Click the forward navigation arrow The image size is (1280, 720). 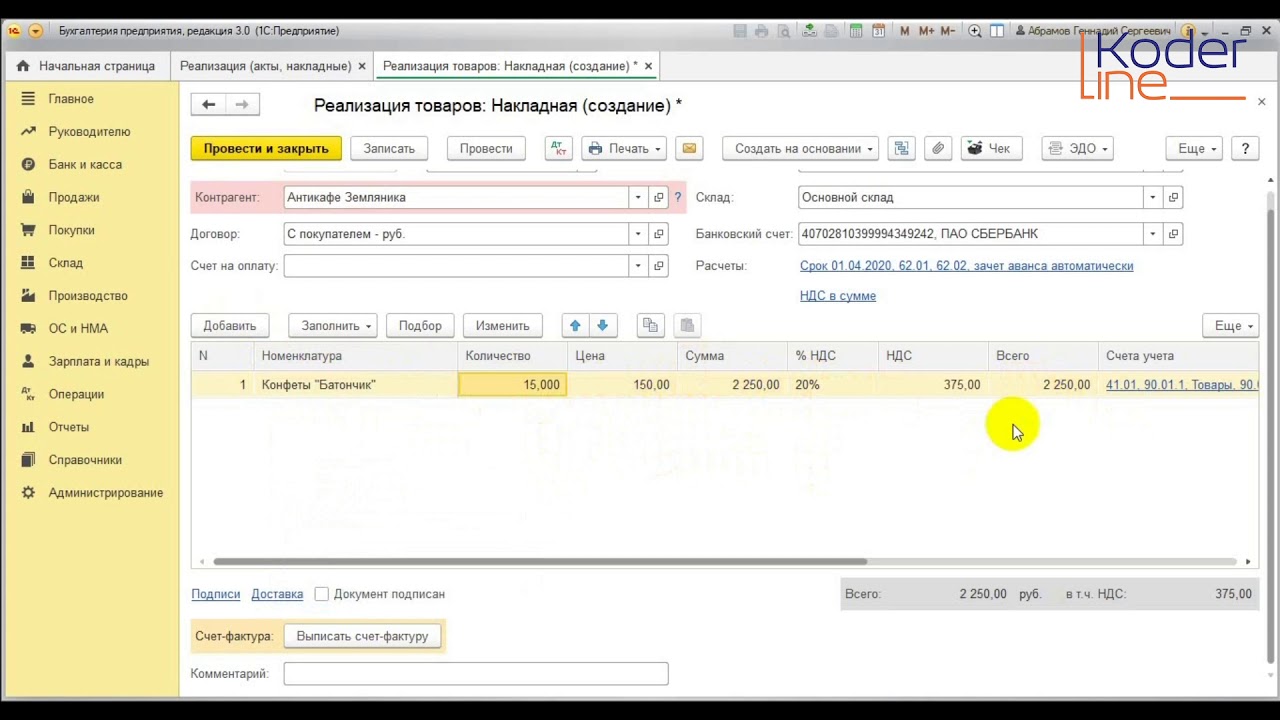pos(242,104)
